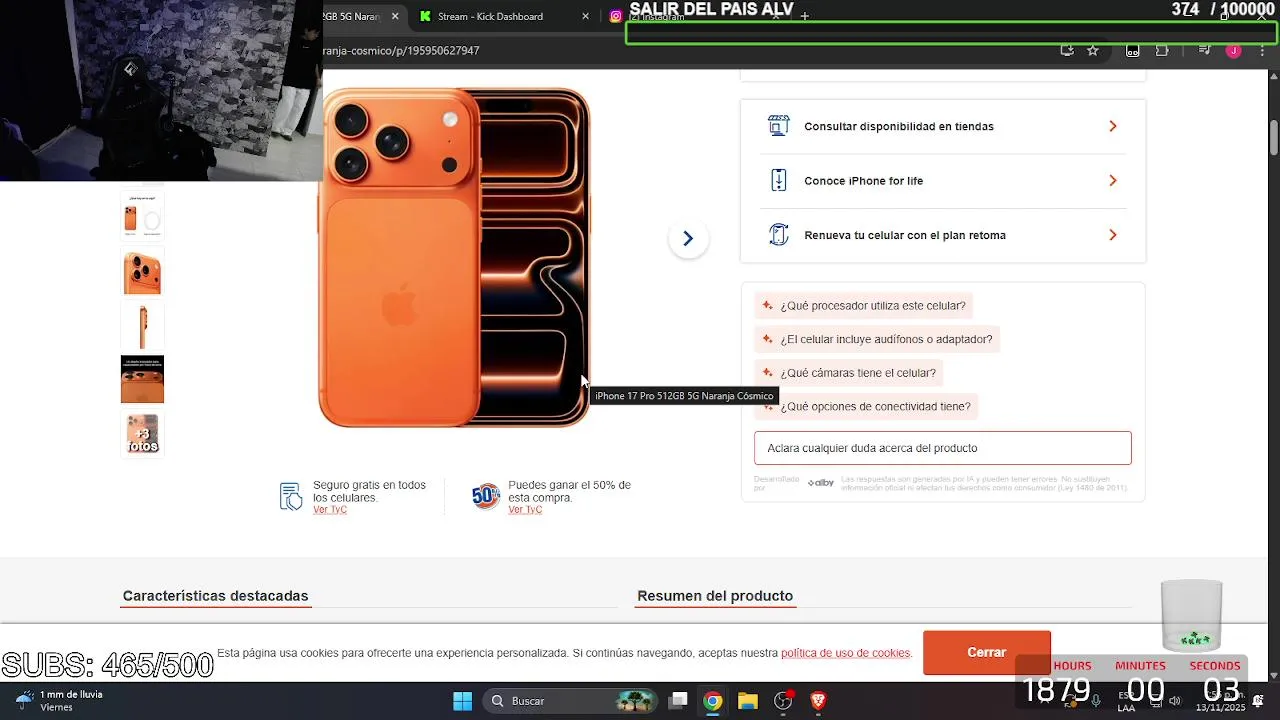
Task: Expand the Conoce iPhone for life chevron
Action: tap(1113, 181)
